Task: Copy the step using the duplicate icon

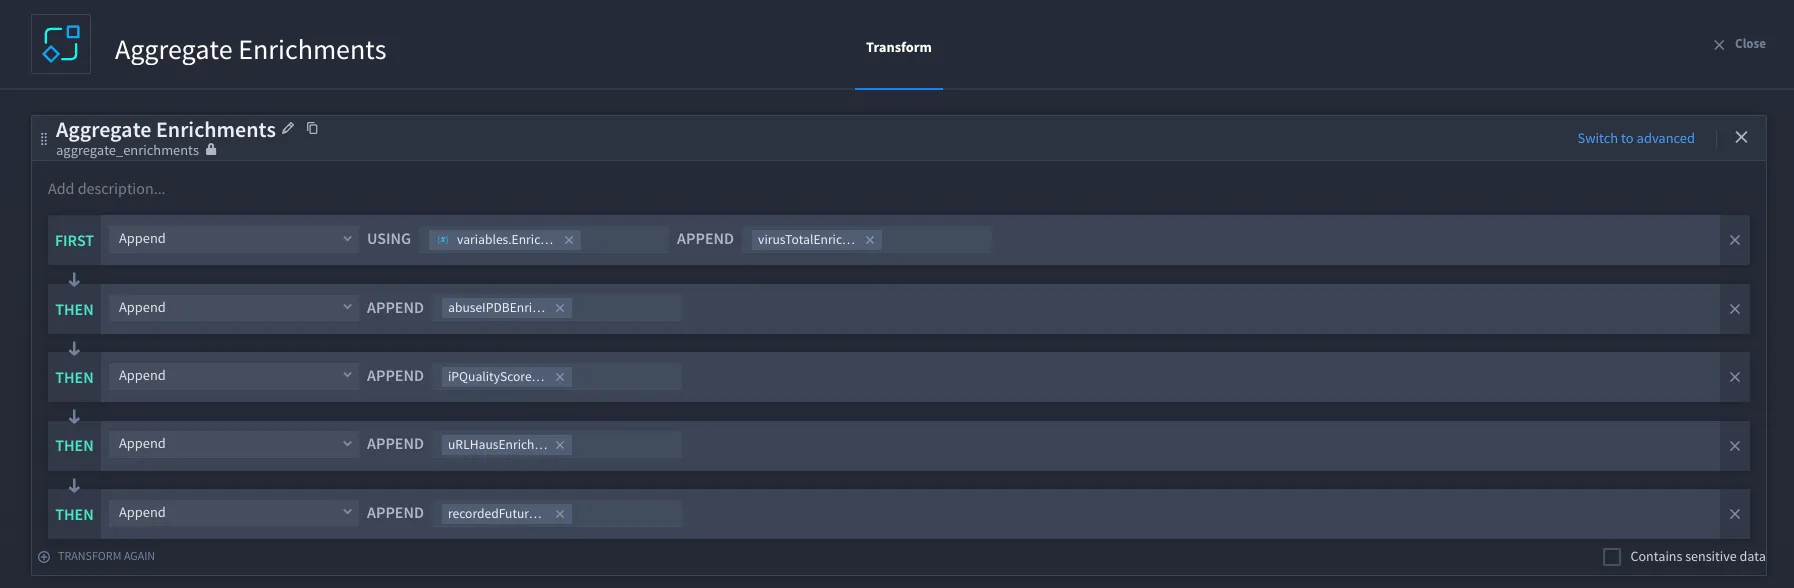Action: pos(312,128)
